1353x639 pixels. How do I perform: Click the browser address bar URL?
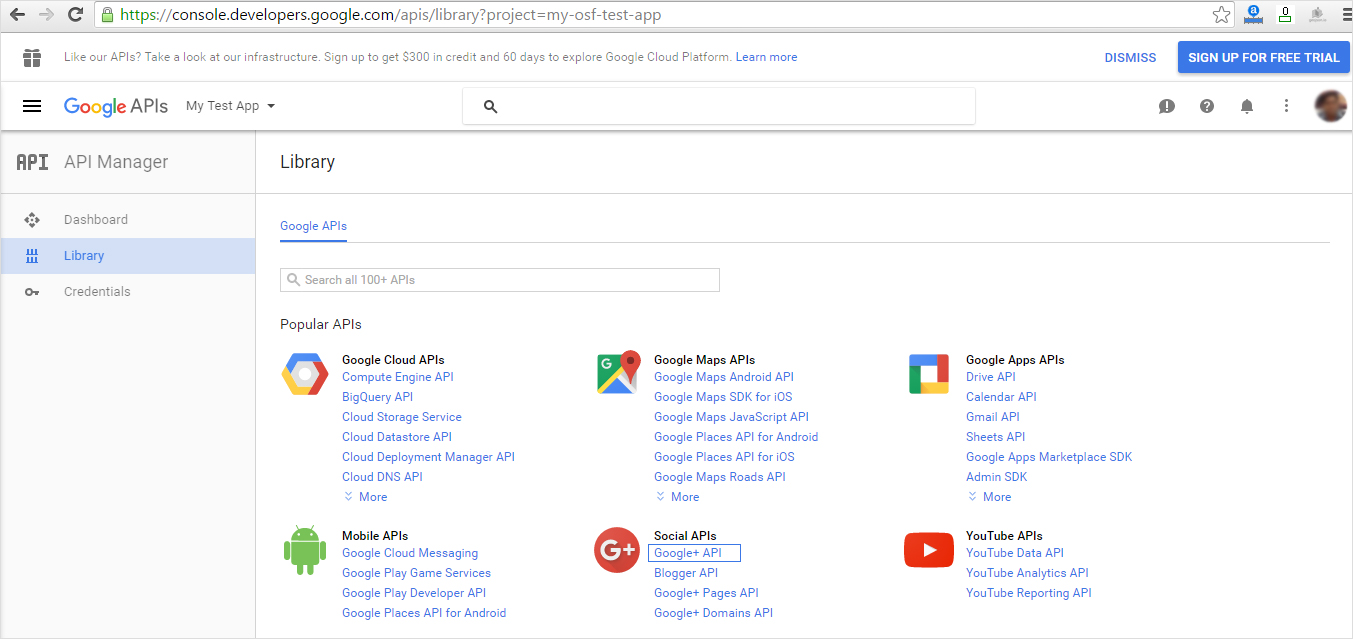pyautogui.click(x=391, y=15)
